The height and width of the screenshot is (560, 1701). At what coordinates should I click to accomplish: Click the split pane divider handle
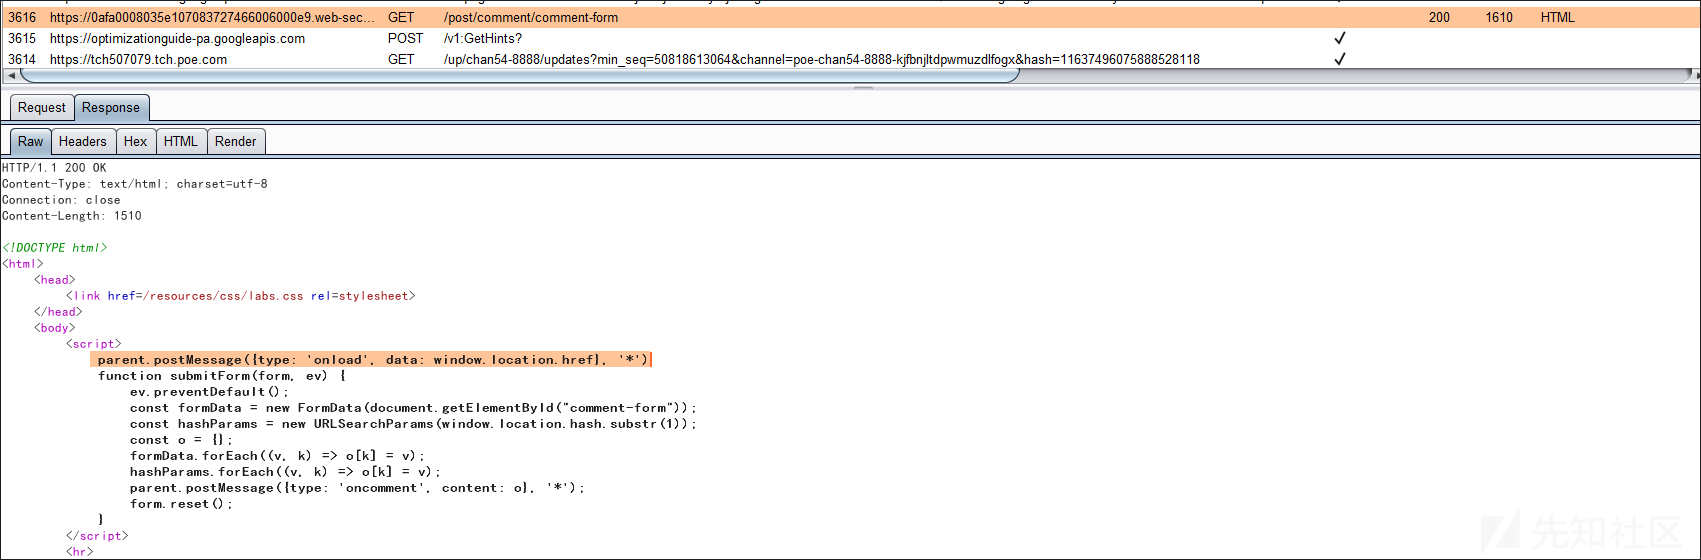pos(863,88)
